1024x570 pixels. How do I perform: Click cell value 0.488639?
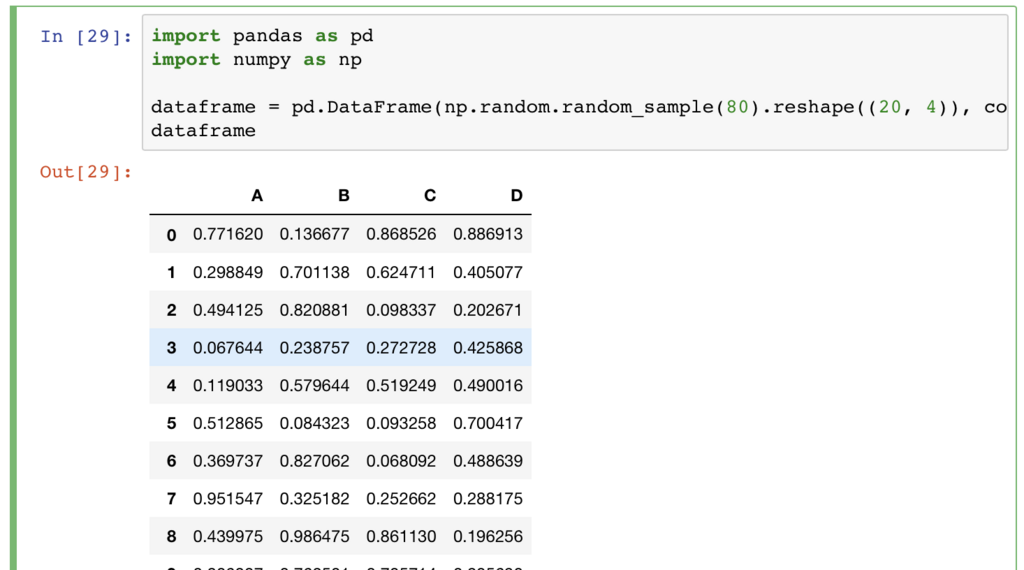point(488,461)
